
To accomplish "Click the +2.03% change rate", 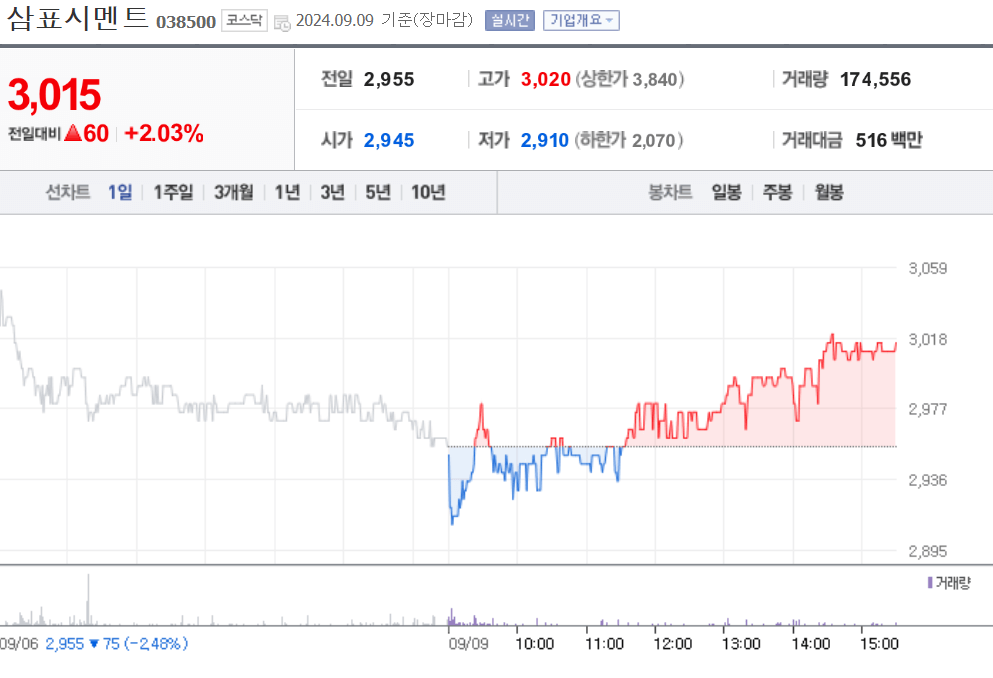I will click(164, 133).
